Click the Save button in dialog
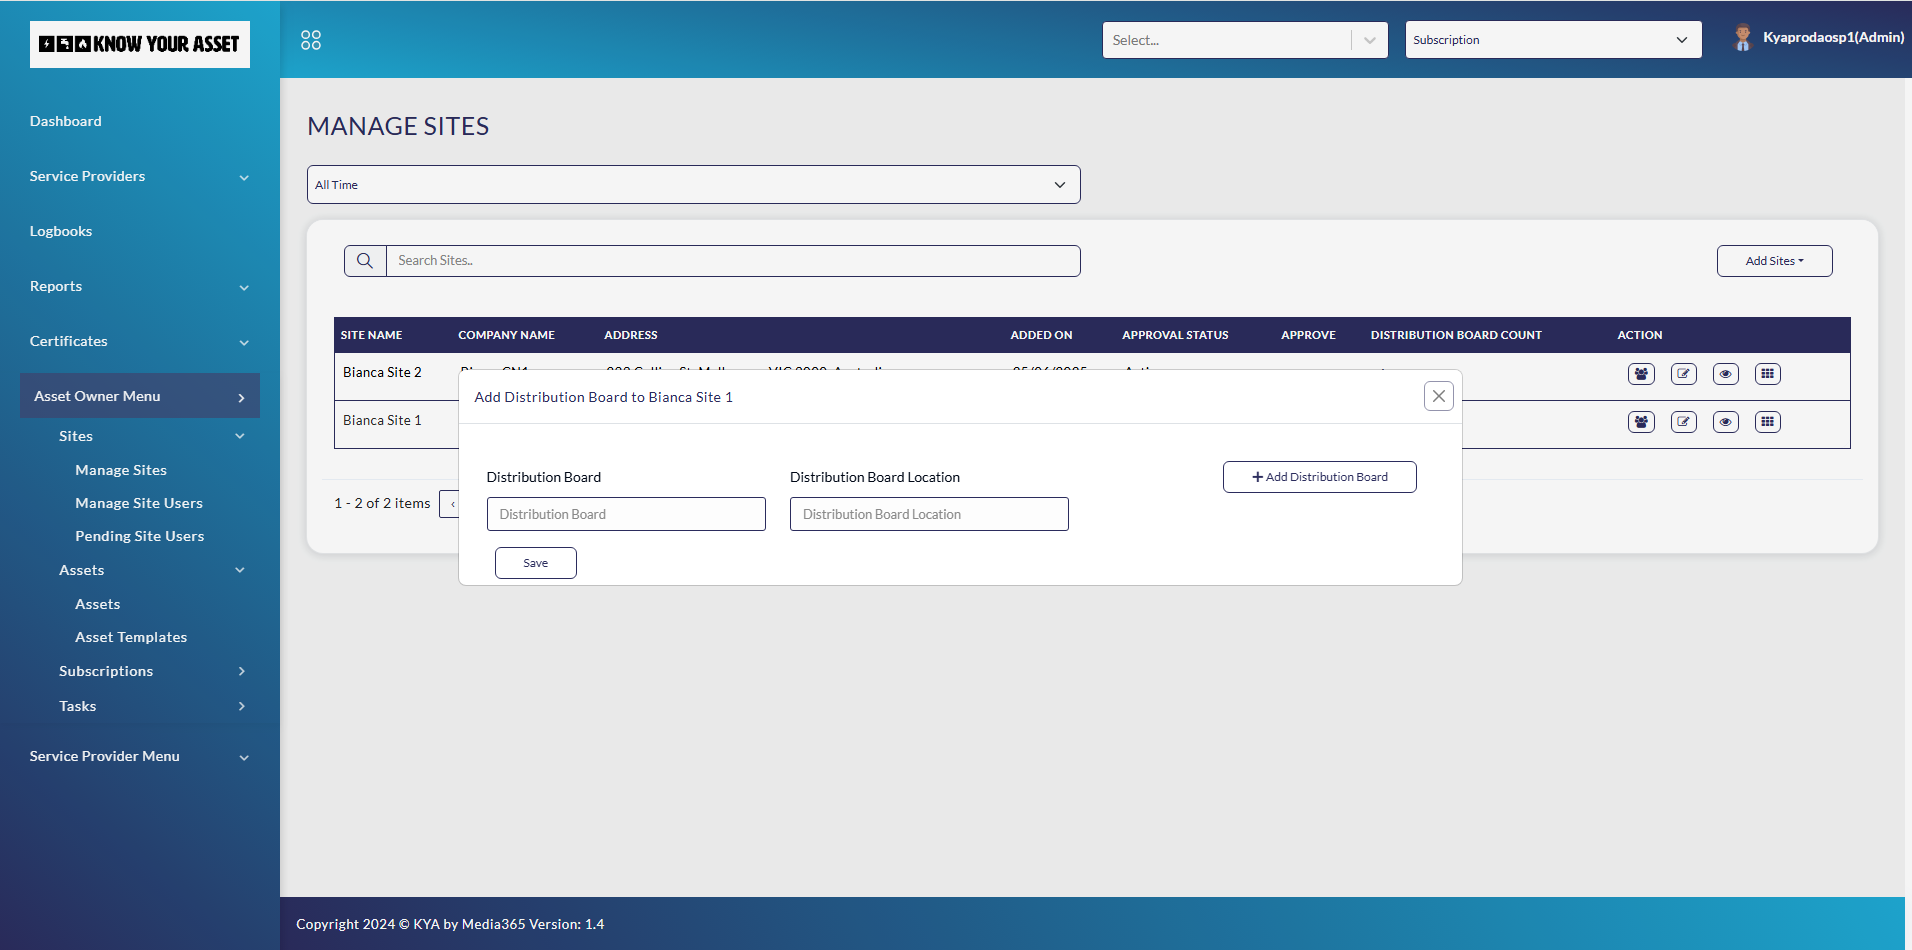The image size is (1912, 950). [x=536, y=563]
